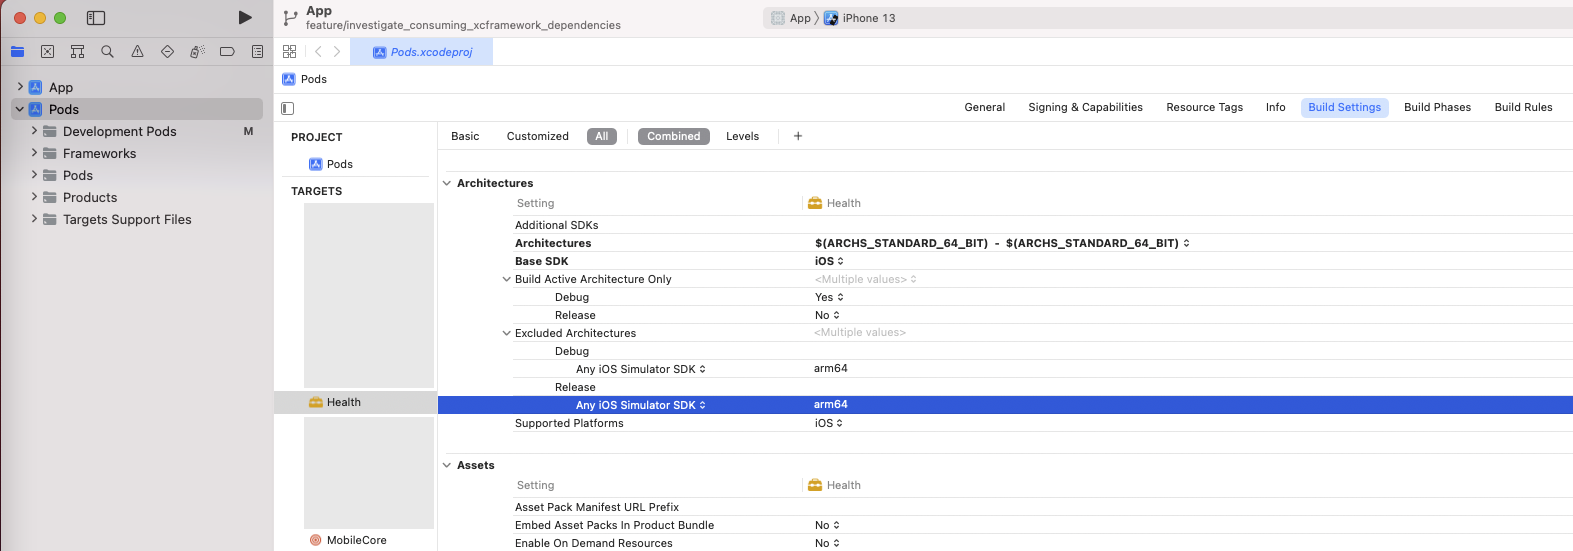Change the Release No value in Architectures
This screenshot has width=1573, height=551.
pyautogui.click(x=827, y=315)
